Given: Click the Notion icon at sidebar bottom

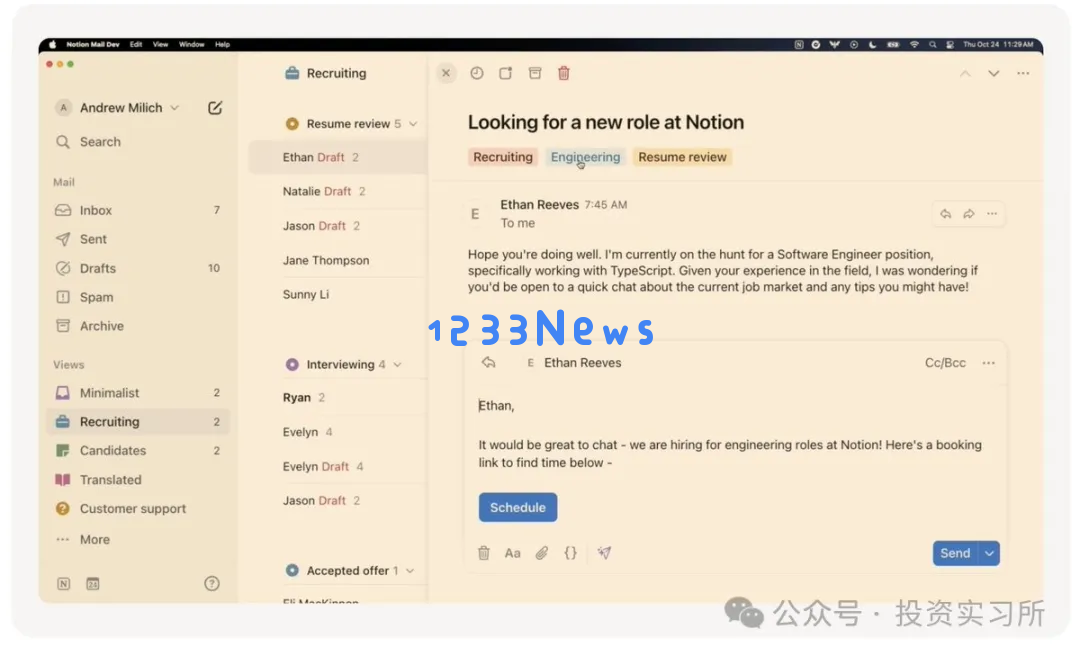Looking at the screenshot, I should click(63, 584).
